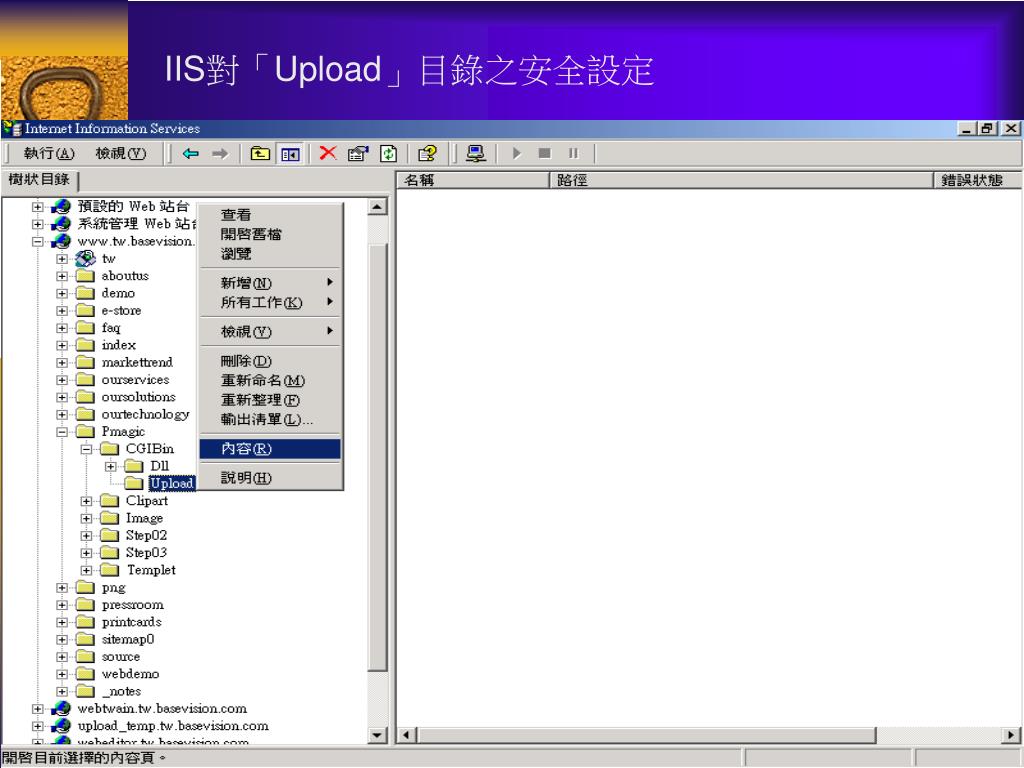Expand the Dll folder node
Screen dimensions: 1024x768
(x=110, y=466)
